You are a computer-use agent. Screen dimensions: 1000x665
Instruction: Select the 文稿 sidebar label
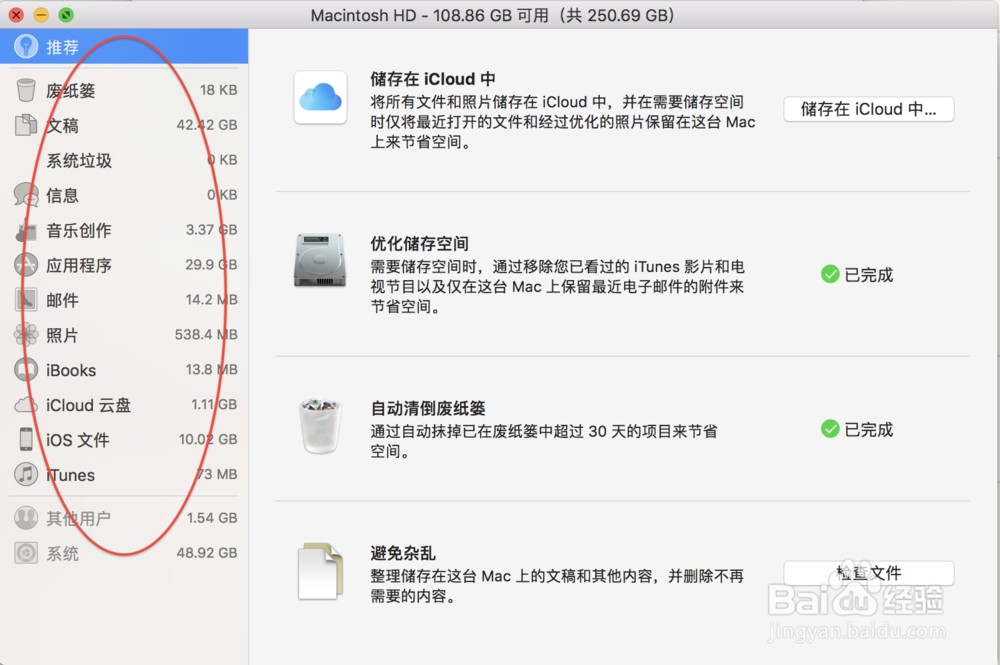(x=62, y=126)
